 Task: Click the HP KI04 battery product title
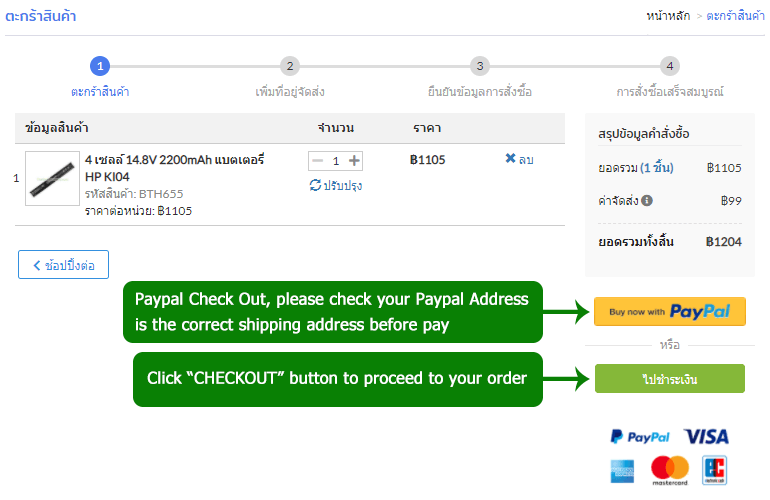pyautogui.click(x=174, y=167)
